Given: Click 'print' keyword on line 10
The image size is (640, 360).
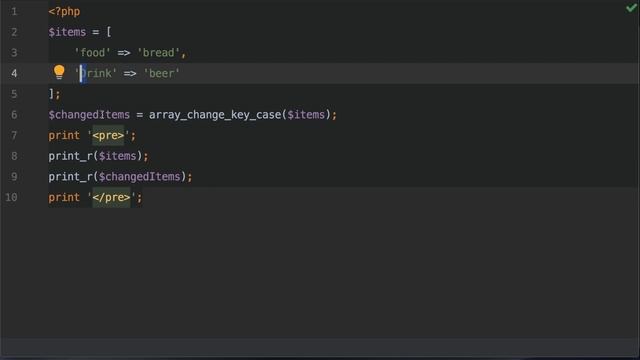Looking at the screenshot, I should pos(64,198).
